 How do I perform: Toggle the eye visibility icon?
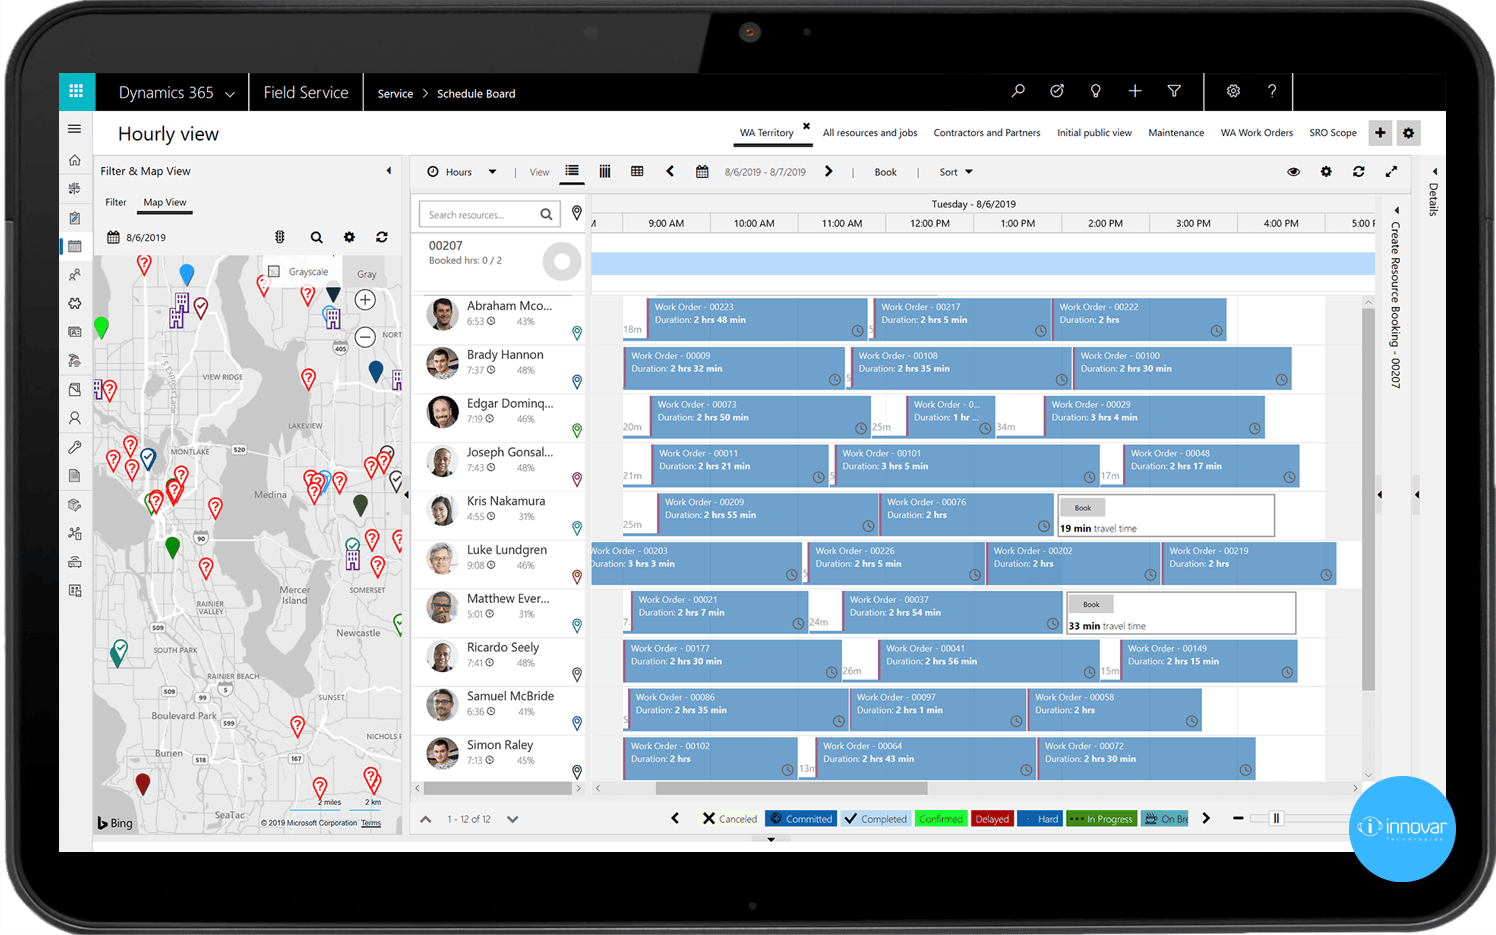[x=1293, y=171]
